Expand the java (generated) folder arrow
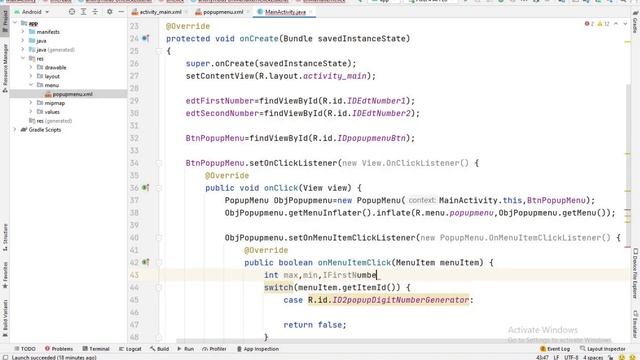The image size is (640, 360). coord(23,50)
